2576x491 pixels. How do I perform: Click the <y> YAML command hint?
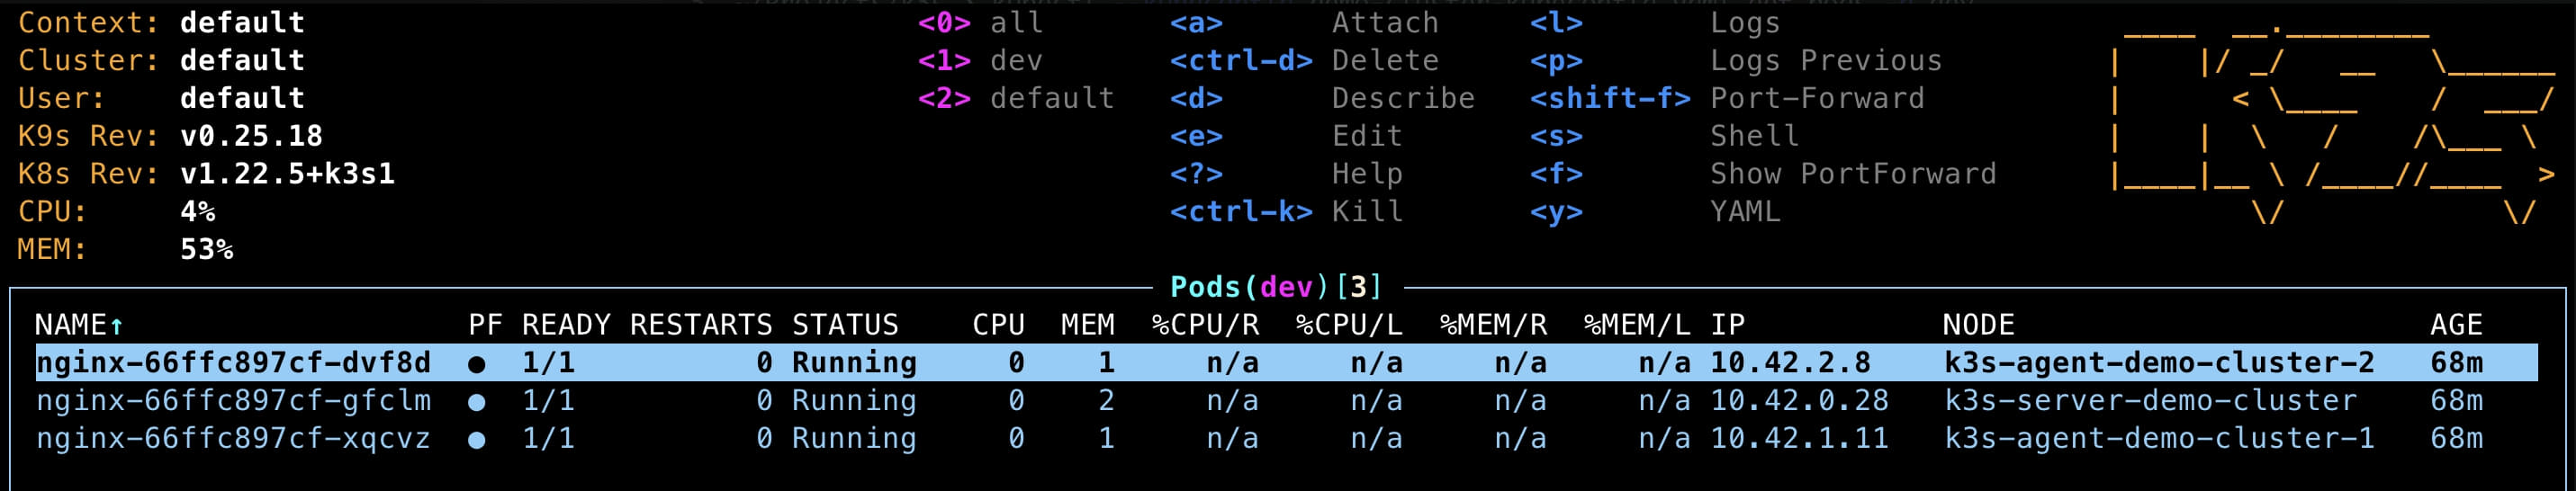pyautogui.click(x=1655, y=212)
